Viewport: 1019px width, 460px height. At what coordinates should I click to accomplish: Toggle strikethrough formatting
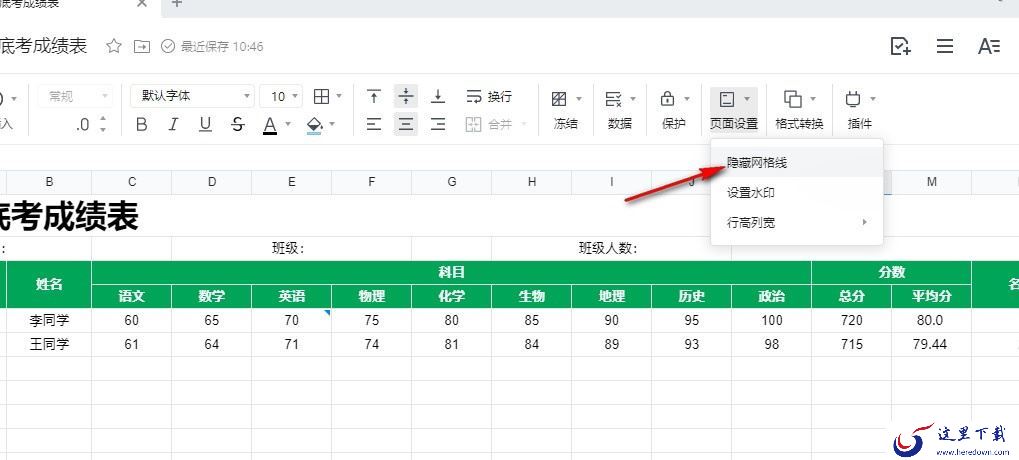pos(238,124)
